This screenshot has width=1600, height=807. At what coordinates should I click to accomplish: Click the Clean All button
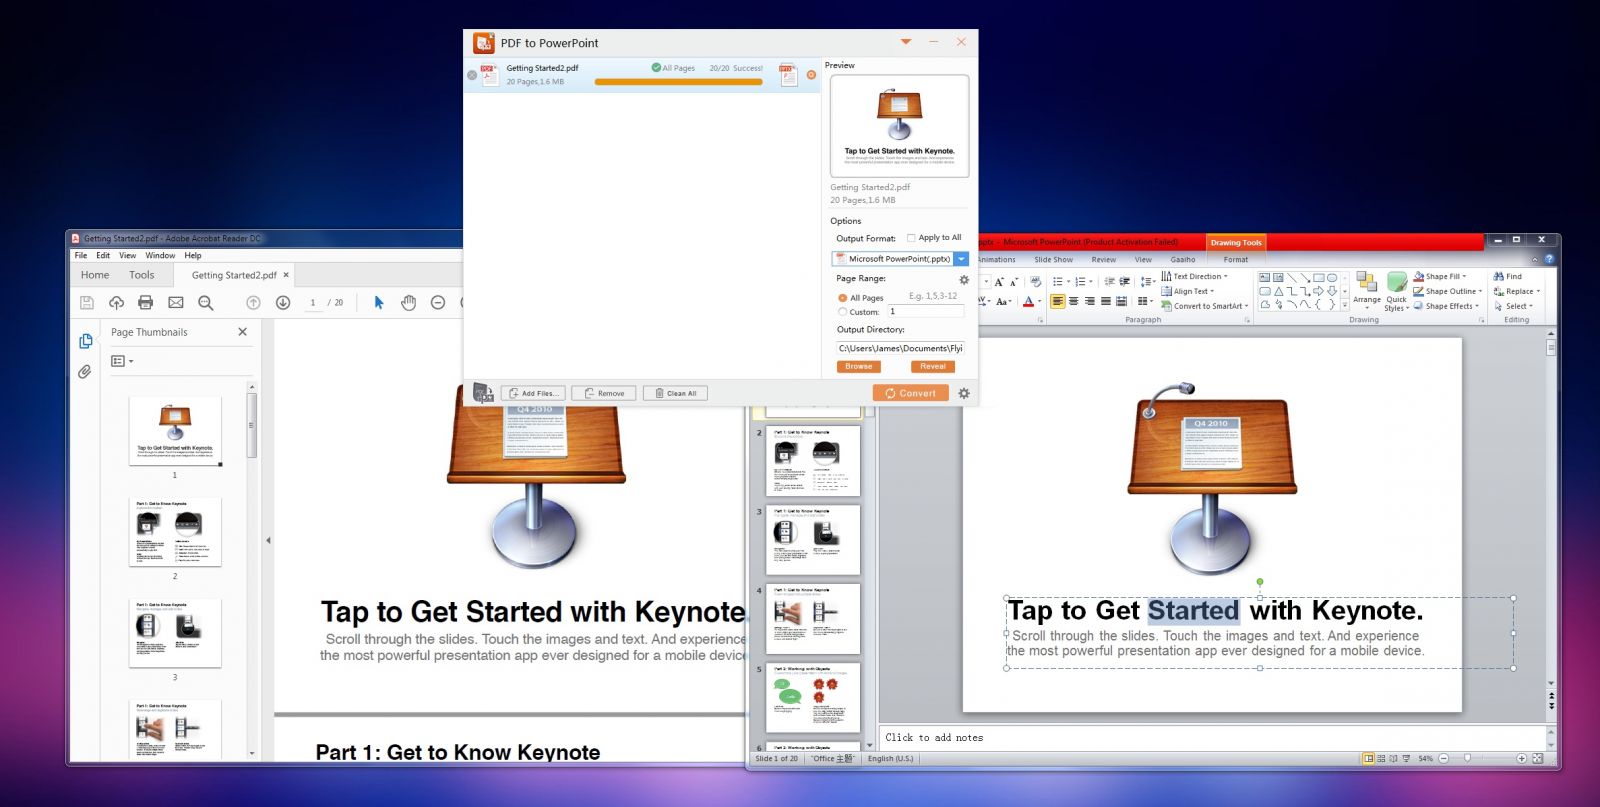click(x=675, y=393)
